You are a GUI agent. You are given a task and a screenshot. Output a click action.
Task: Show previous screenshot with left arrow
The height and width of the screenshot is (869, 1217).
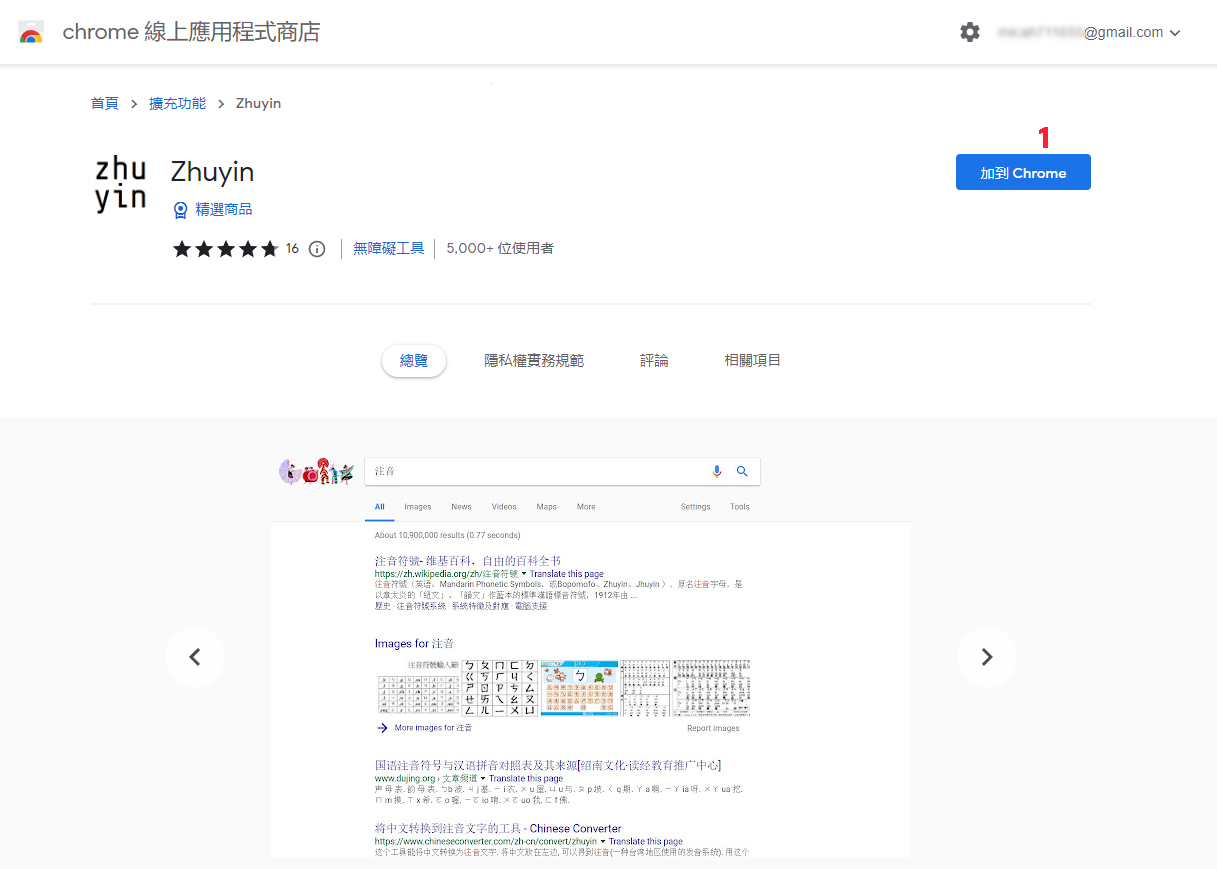[195, 657]
